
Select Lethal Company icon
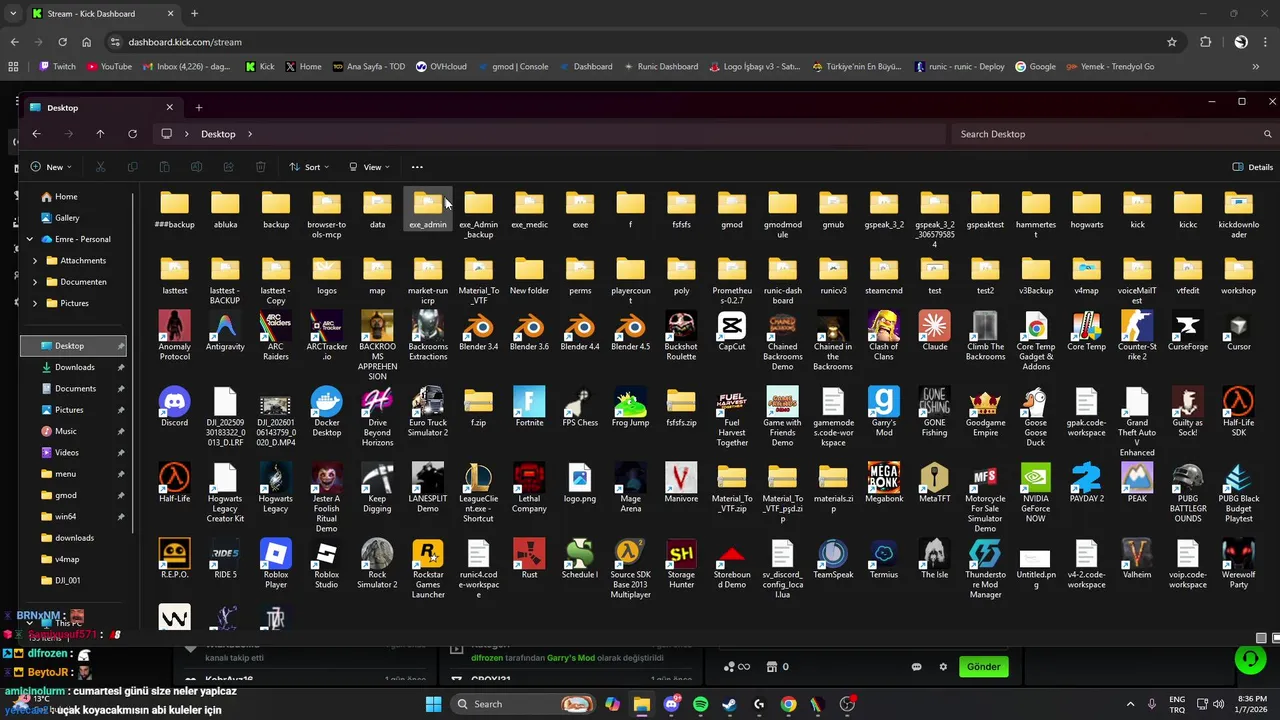pyautogui.click(x=529, y=488)
